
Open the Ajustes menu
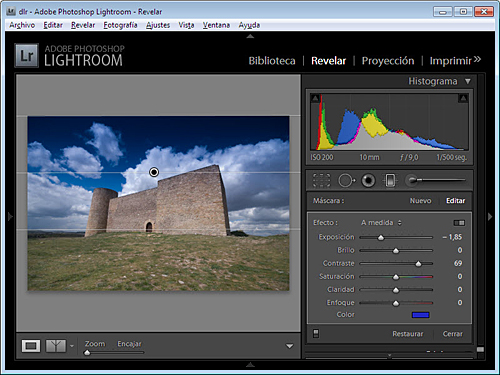158,25
